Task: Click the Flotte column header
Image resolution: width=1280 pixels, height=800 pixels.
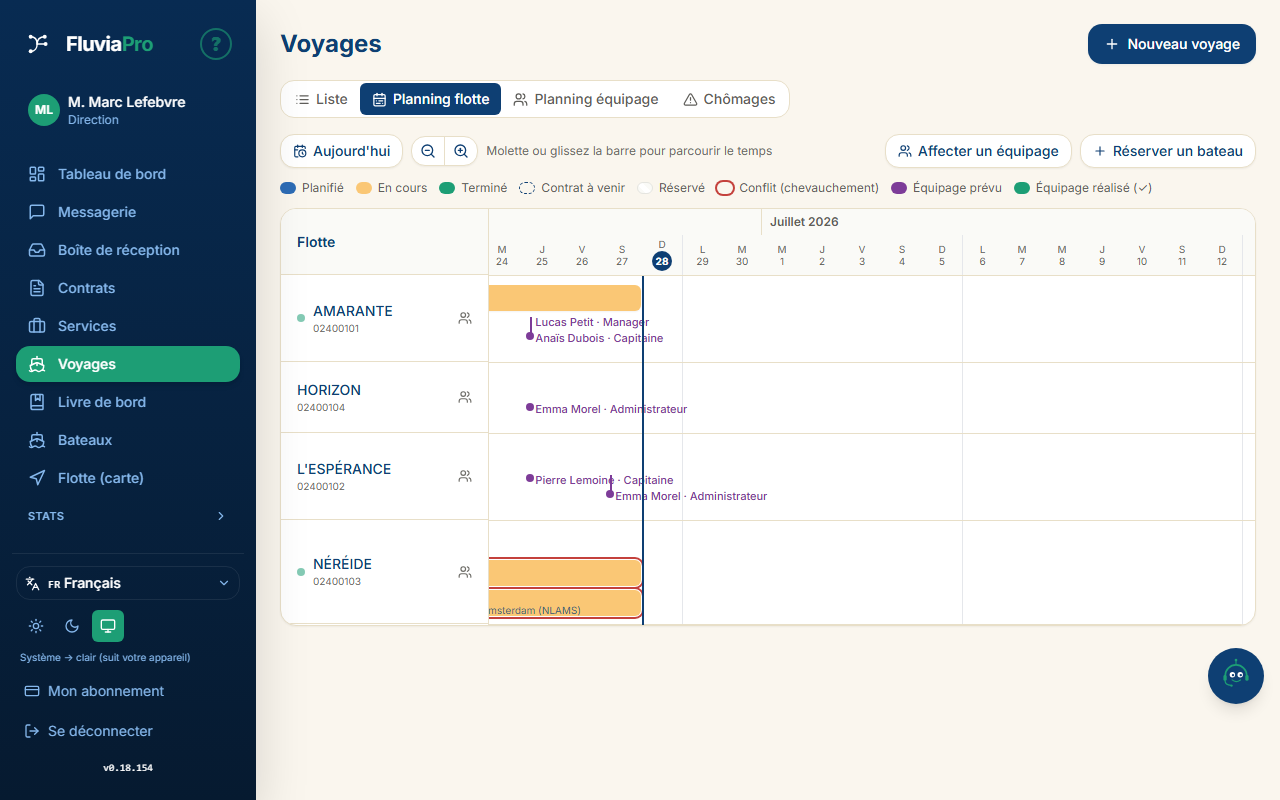Action: point(316,242)
